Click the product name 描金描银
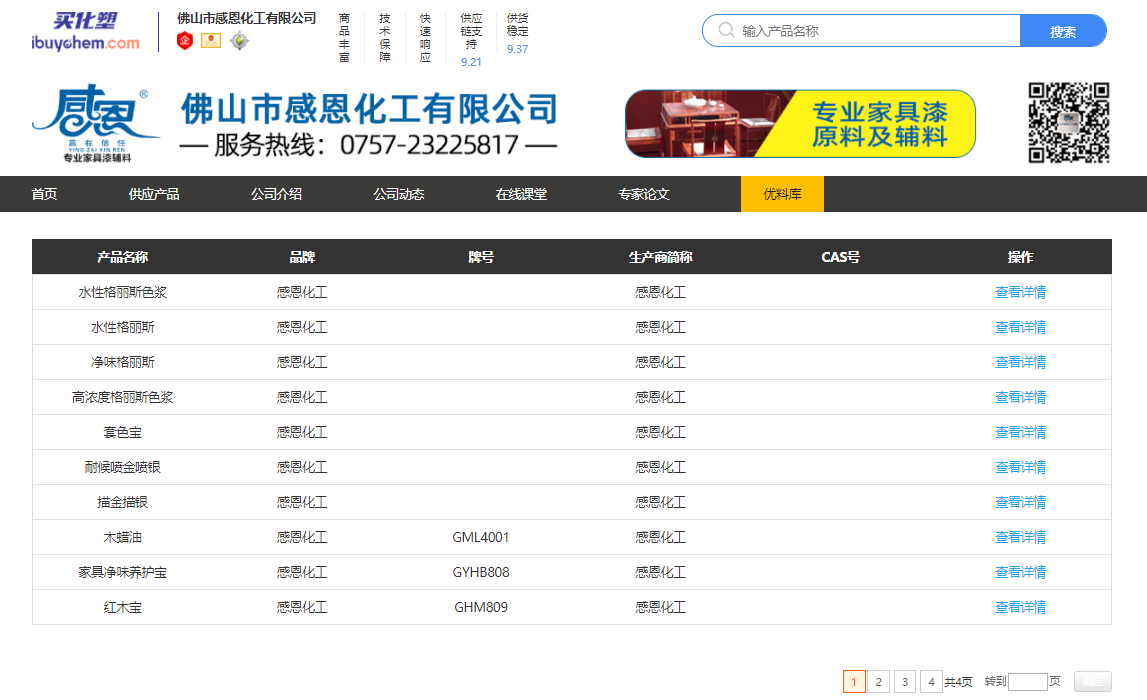1147x700 pixels. point(122,502)
